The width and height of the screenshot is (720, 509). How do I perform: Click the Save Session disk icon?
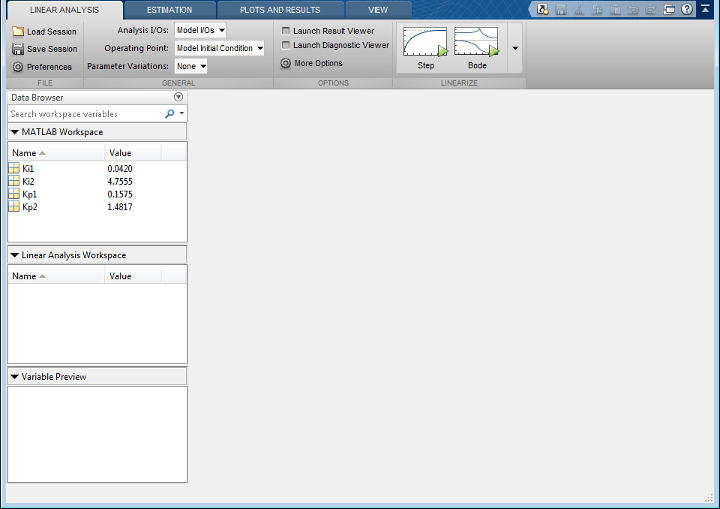18,49
